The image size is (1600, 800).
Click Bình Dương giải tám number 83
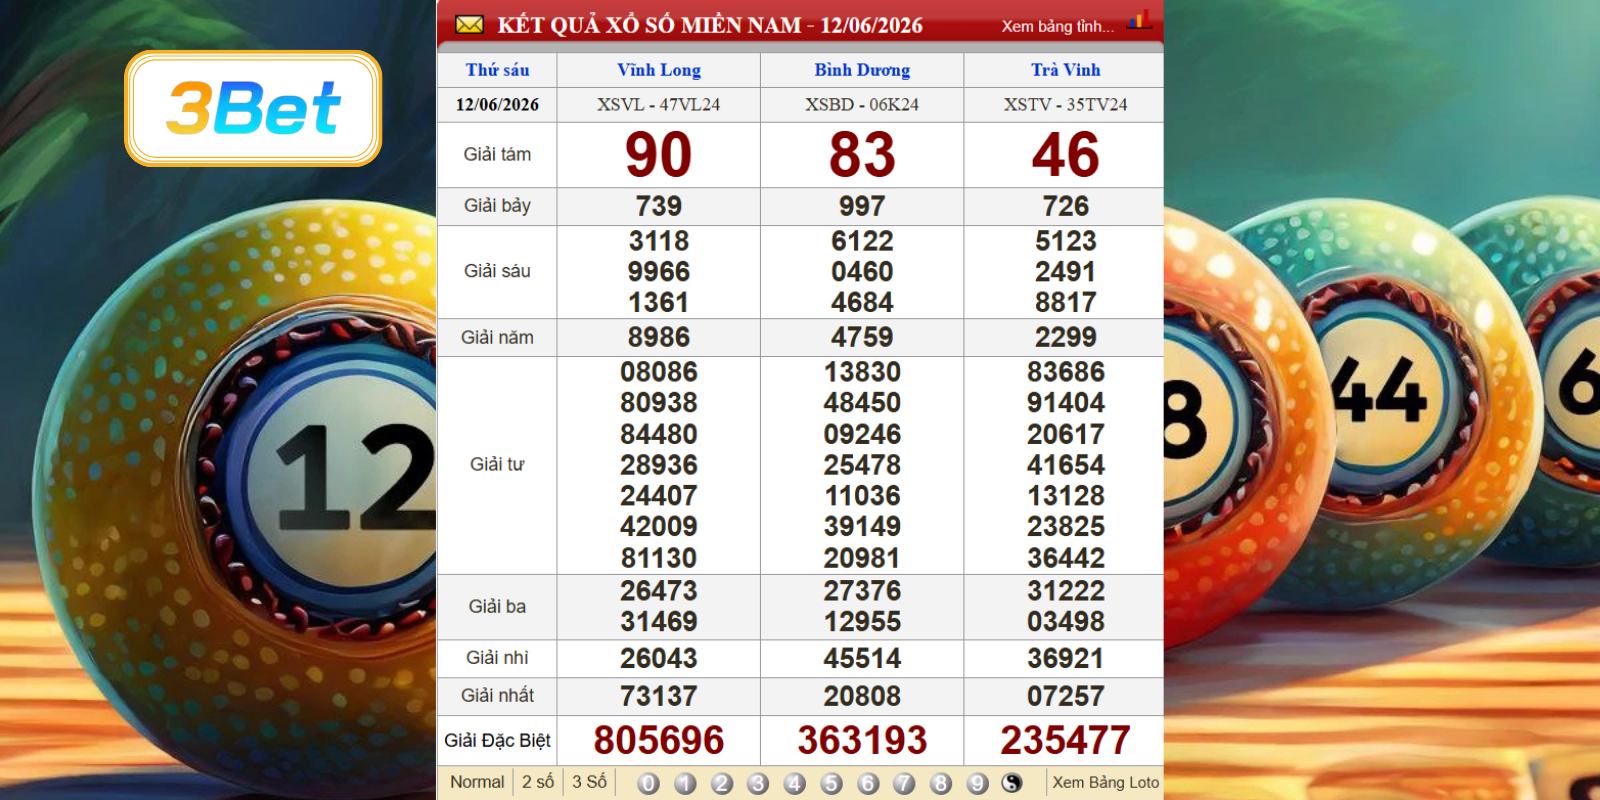pyautogui.click(x=862, y=155)
